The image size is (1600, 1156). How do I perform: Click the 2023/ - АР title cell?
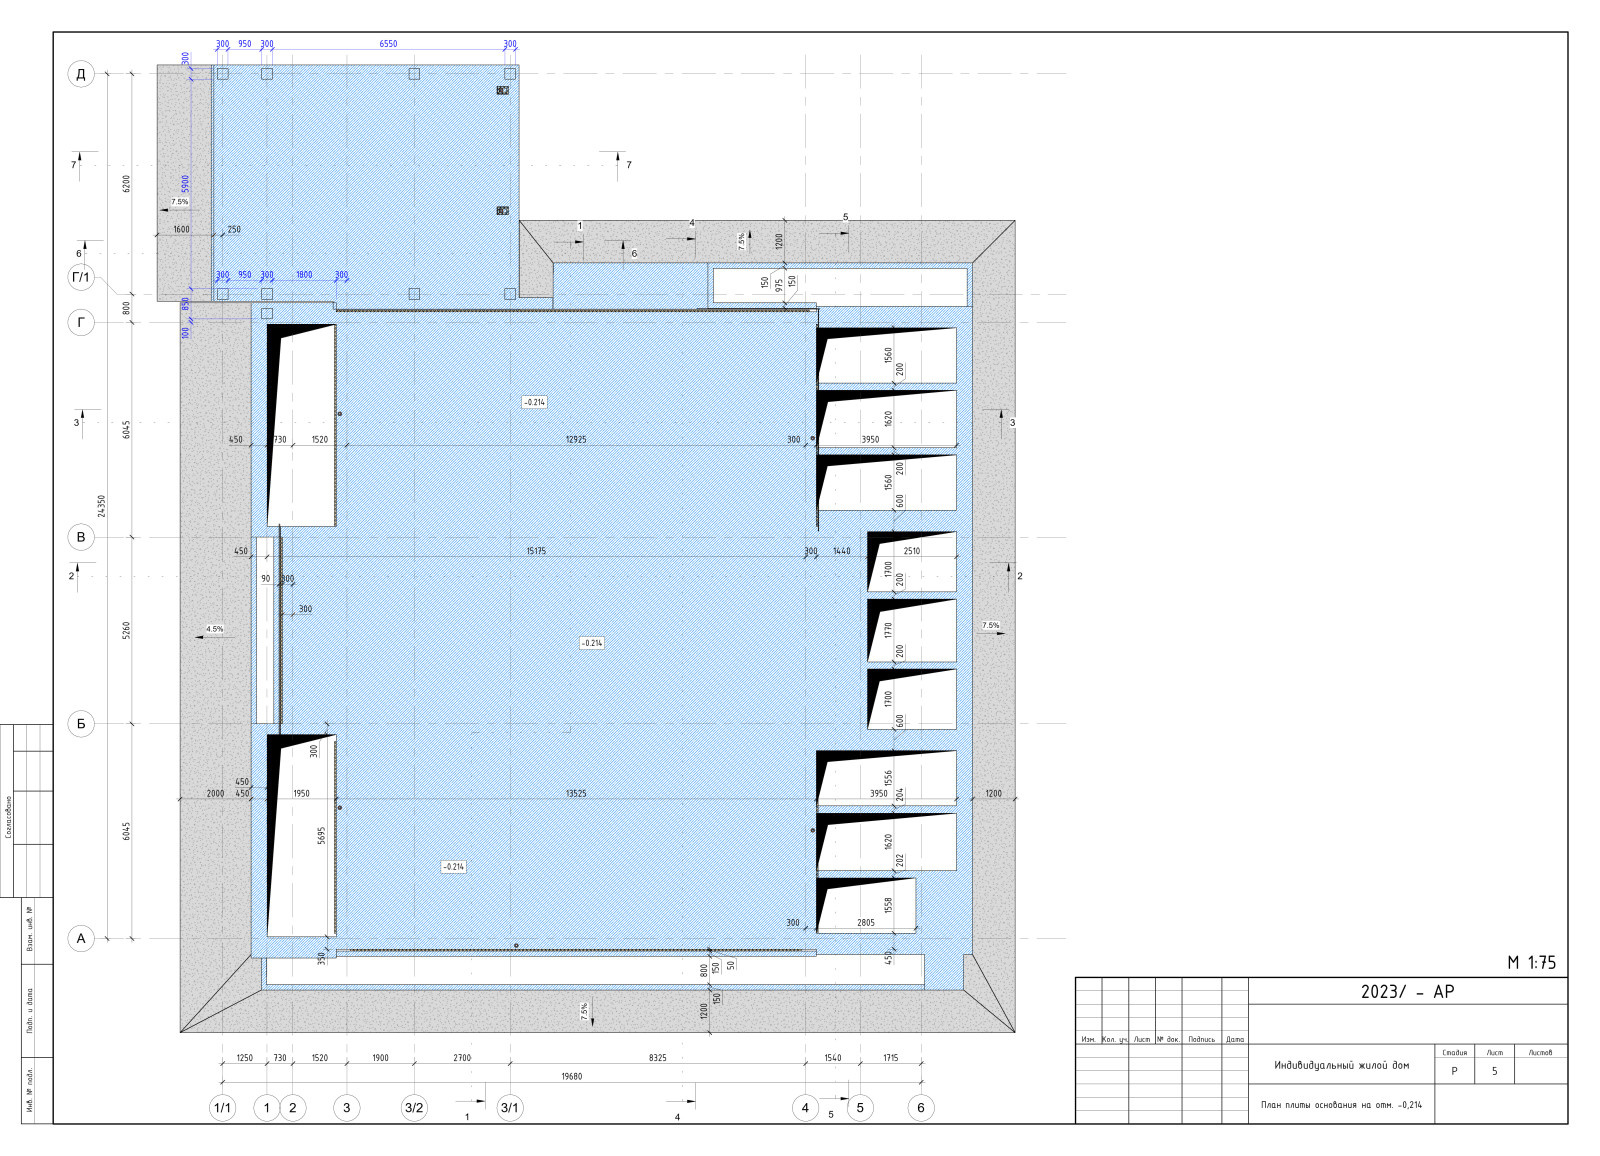pos(1407,992)
